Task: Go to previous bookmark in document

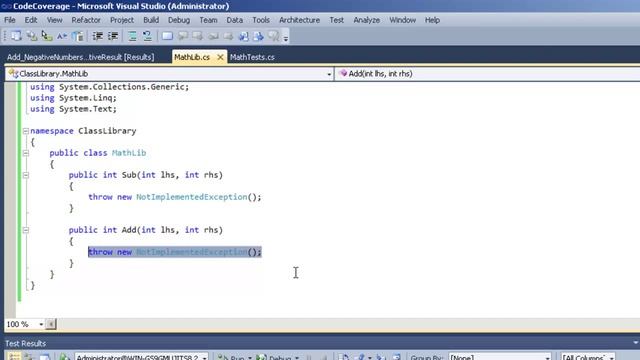Action: tap(244, 36)
